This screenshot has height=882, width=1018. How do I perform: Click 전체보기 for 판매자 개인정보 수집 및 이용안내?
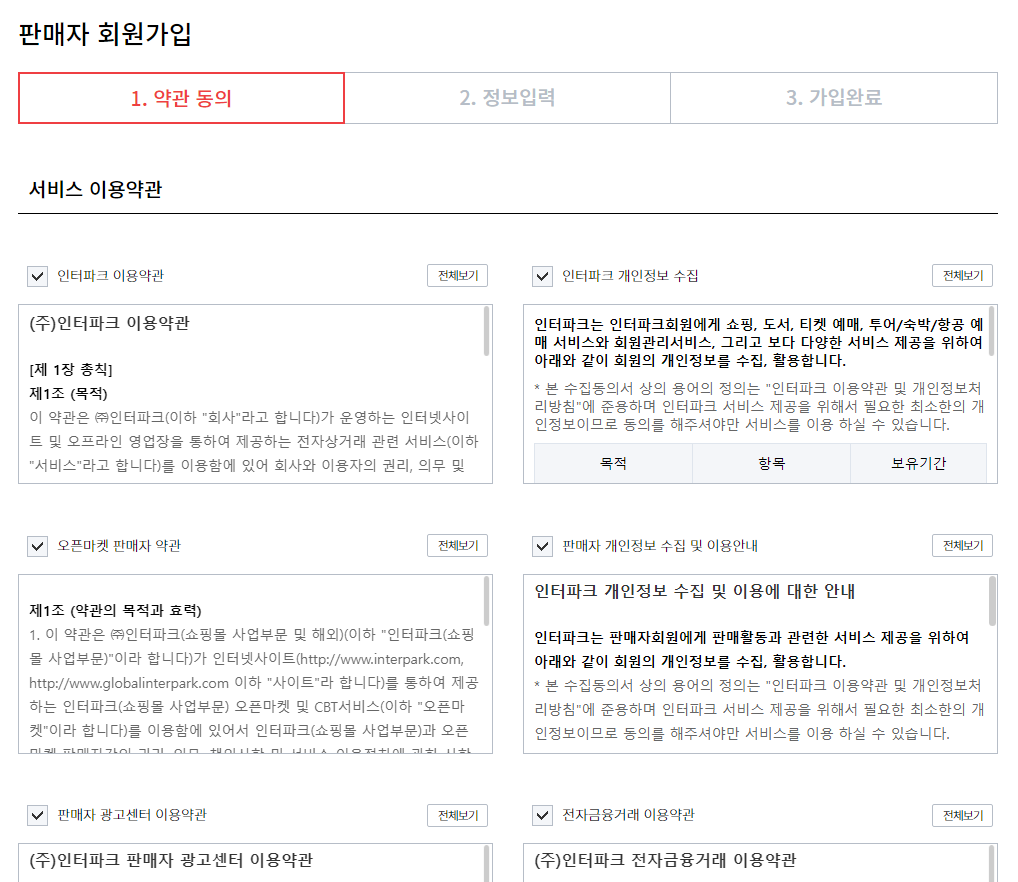coord(962,546)
